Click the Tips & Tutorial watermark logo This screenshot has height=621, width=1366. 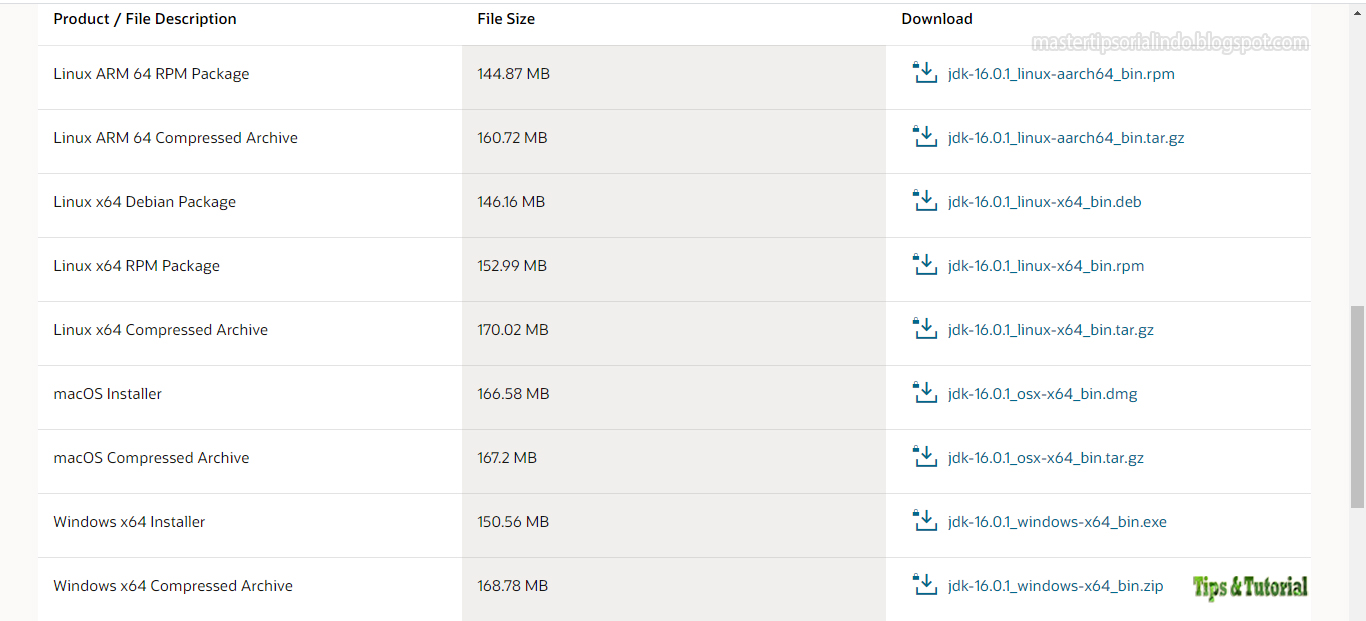point(1250,588)
